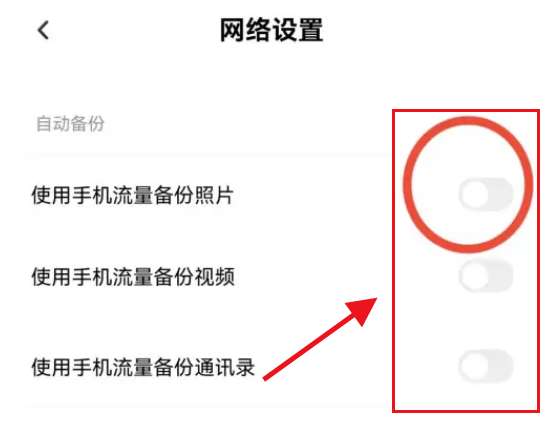Viewport: 548px width, 437px height.
Task: Click the red rectangle border around switches
Action: tap(466, 111)
